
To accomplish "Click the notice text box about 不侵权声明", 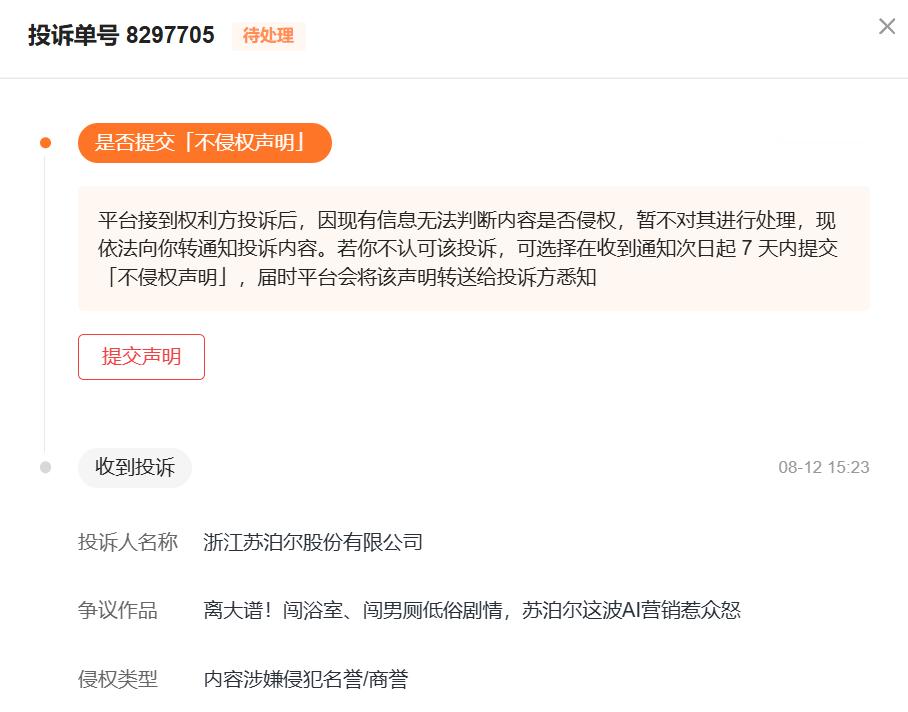I will point(474,249).
